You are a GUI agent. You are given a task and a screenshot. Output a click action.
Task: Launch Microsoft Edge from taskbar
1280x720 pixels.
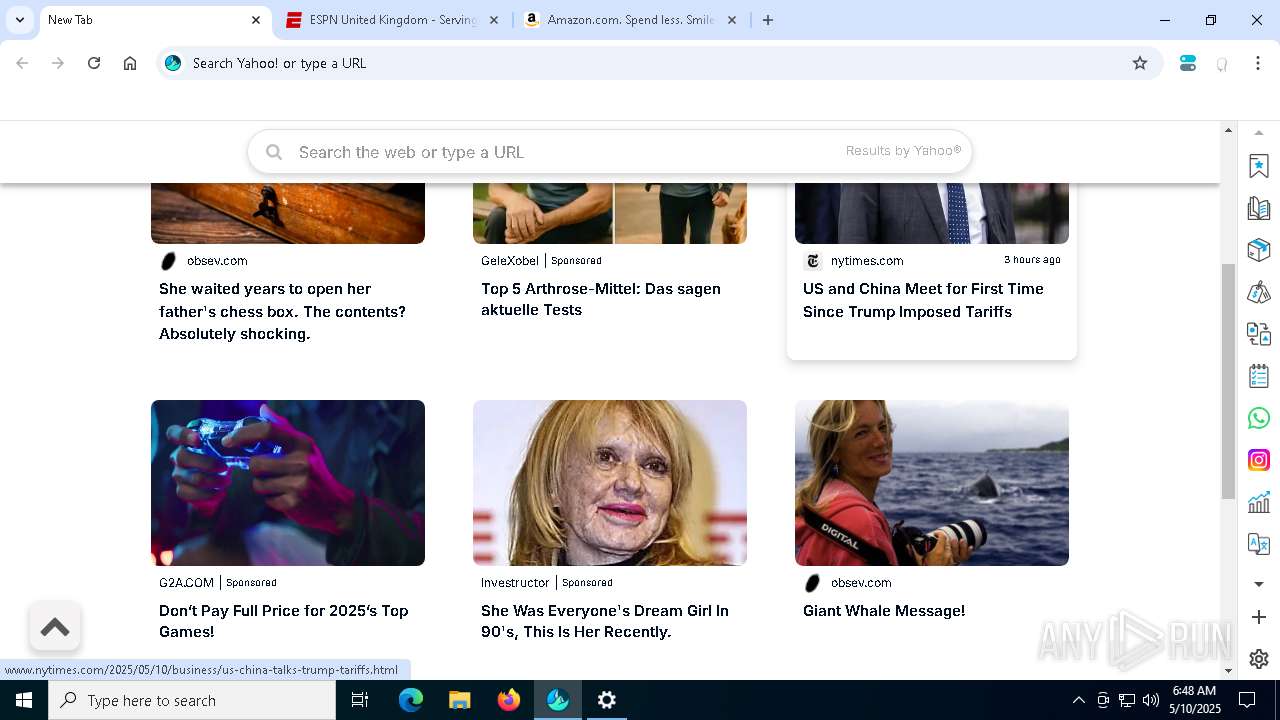pyautogui.click(x=411, y=700)
